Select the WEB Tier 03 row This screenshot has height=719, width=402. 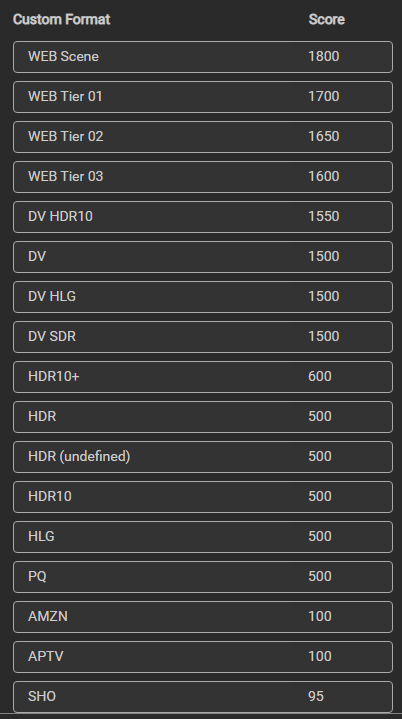[203, 177]
